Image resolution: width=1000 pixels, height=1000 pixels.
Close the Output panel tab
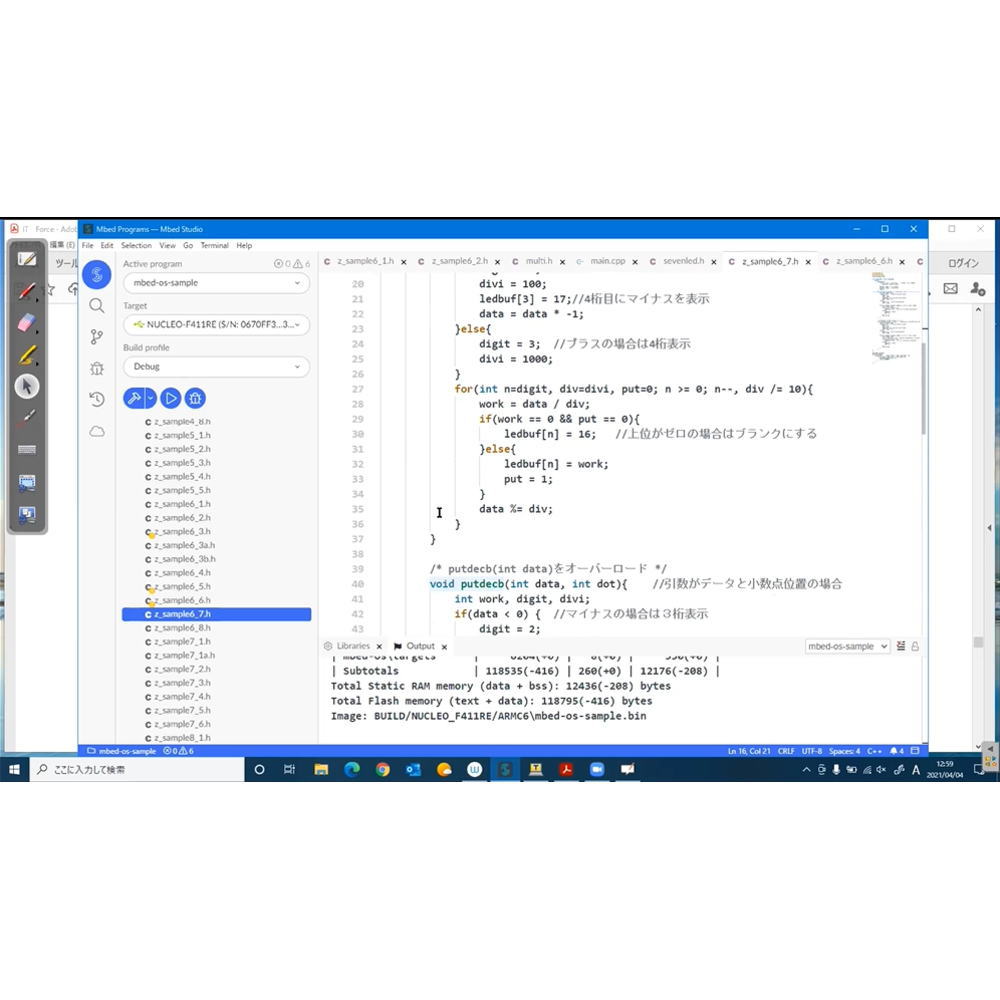[x=445, y=647]
